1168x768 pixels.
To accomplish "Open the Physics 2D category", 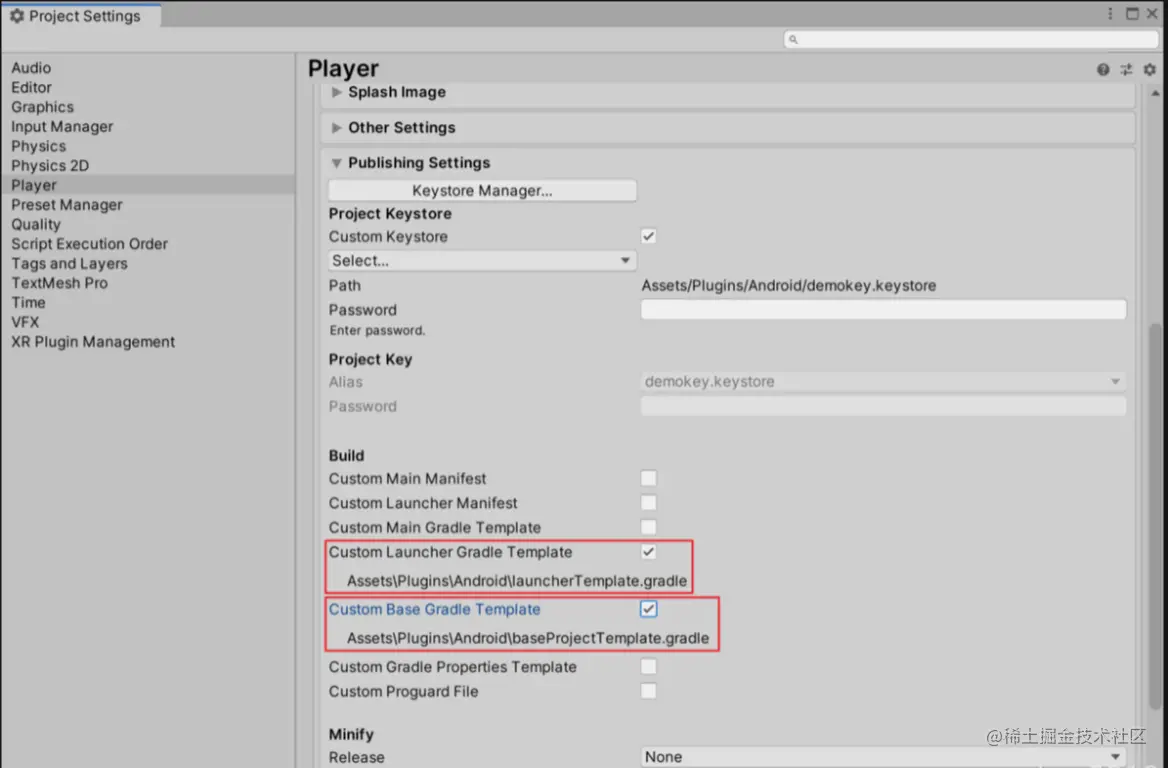I will pos(50,165).
